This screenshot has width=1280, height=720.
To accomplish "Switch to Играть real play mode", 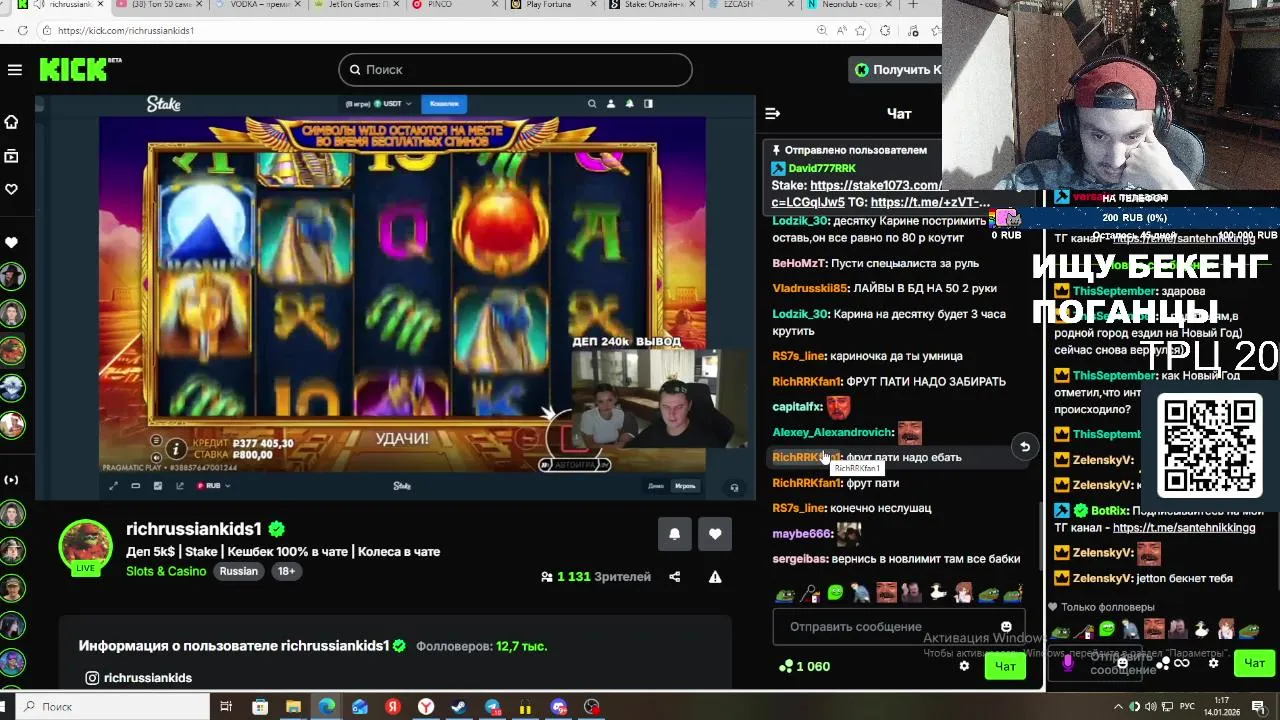I will (x=685, y=486).
